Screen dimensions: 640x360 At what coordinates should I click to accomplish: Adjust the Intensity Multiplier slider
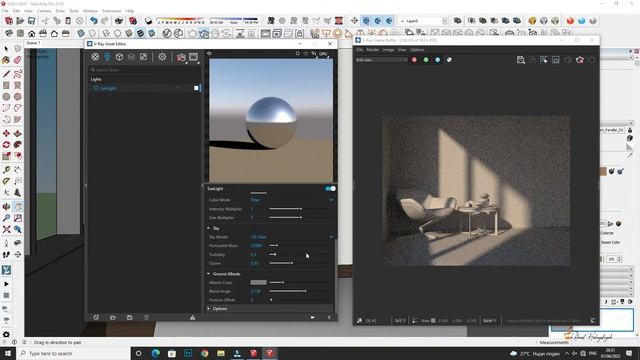click(x=300, y=209)
